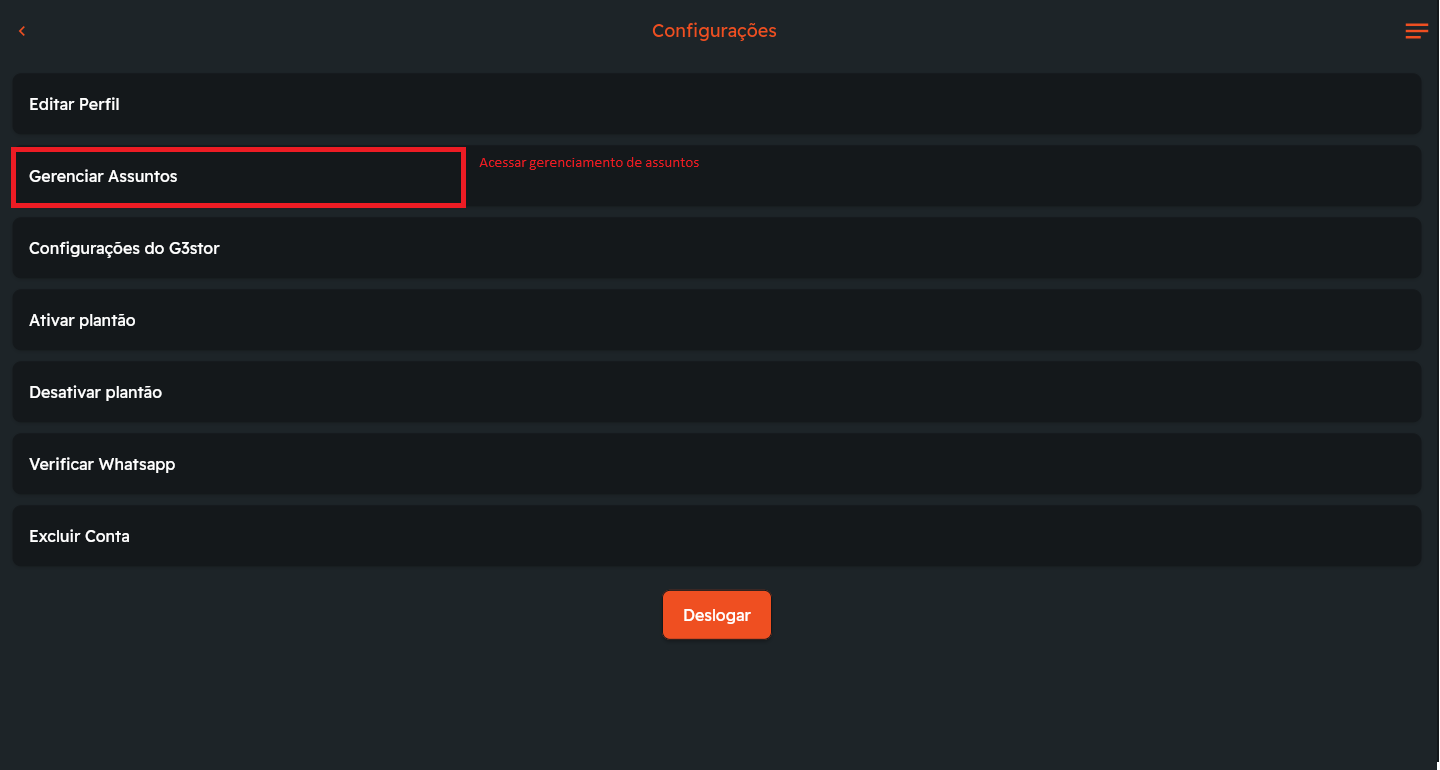Click the 'Editar Perfil' text label
The height and width of the screenshot is (770, 1440).
74,104
